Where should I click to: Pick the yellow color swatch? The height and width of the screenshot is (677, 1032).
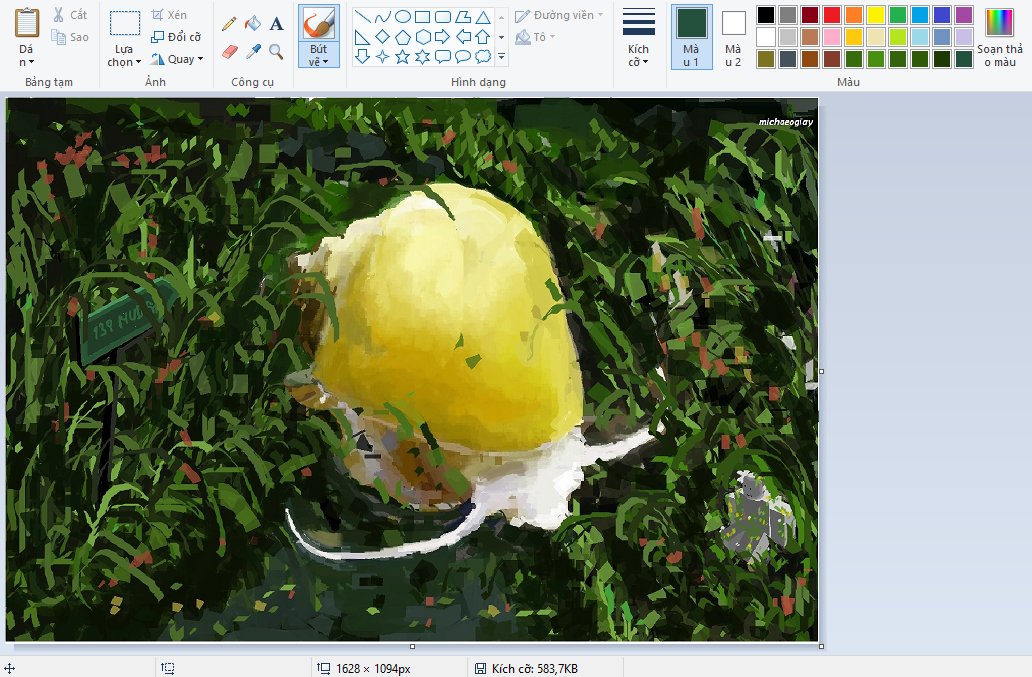click(x=876, y=14)
